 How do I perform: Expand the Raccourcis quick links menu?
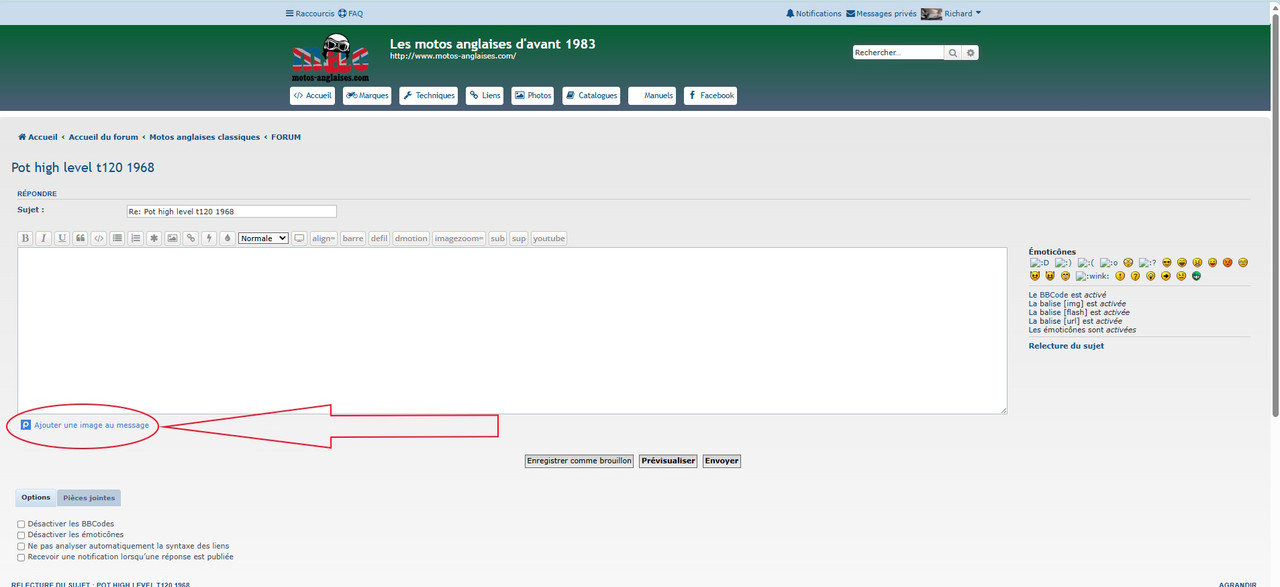(x=309, y=14)
